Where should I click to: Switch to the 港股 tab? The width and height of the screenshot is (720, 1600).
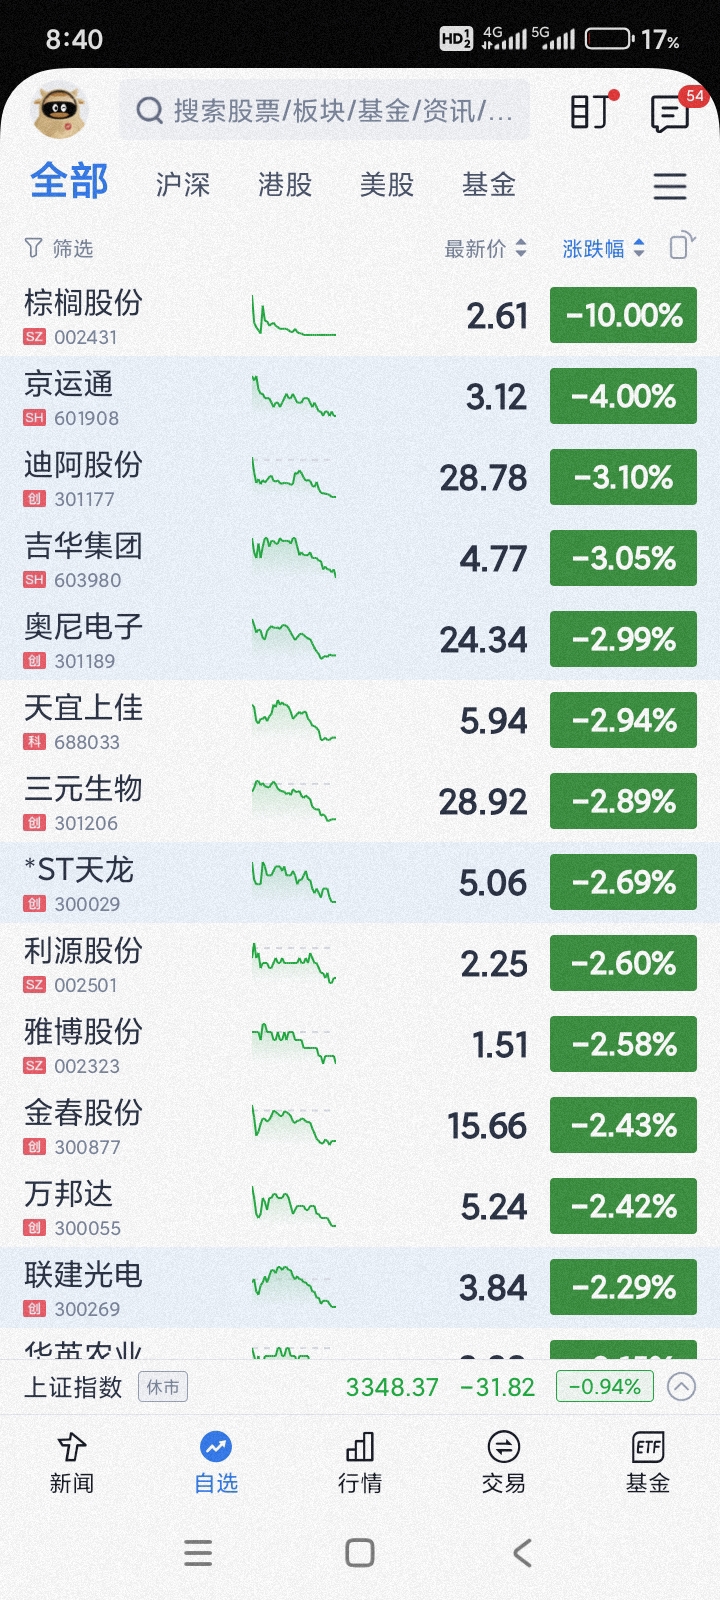point(285,185)
